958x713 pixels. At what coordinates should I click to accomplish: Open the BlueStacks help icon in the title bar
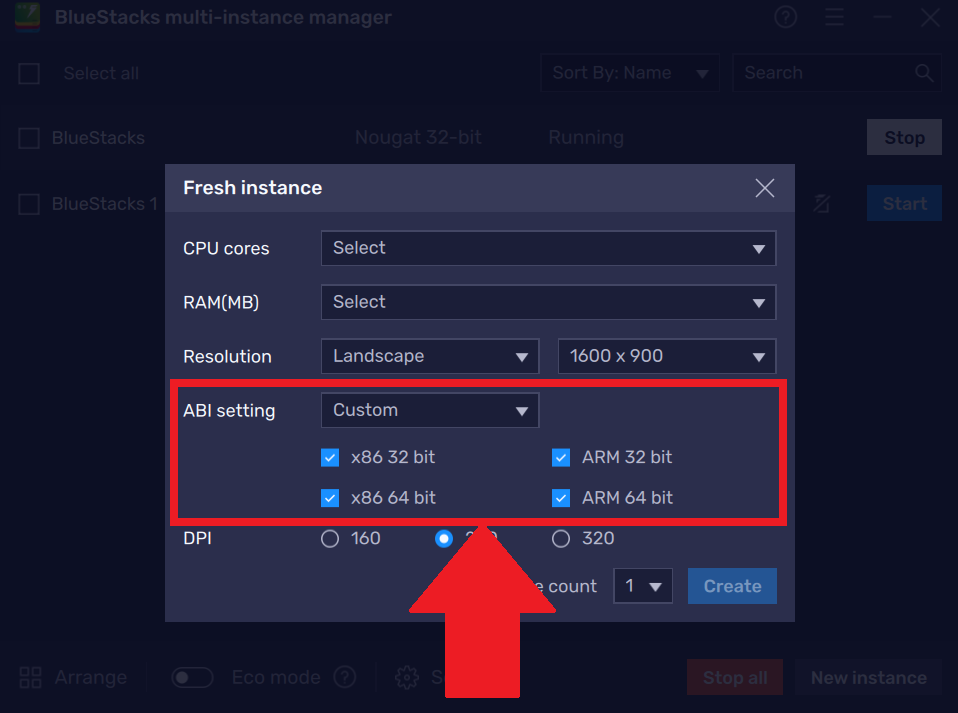(x=785, y=17)
